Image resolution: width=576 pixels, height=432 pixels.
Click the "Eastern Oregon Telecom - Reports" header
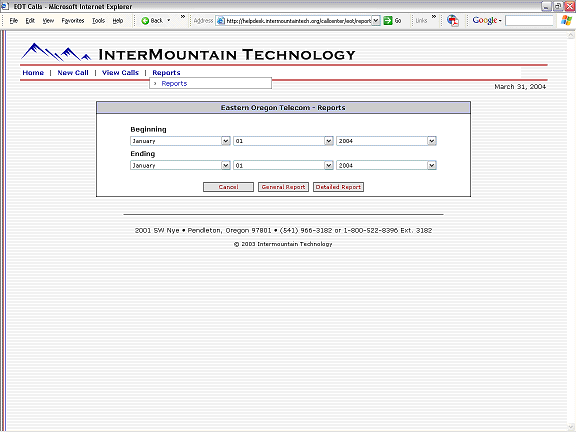click(x=283, y=108)
